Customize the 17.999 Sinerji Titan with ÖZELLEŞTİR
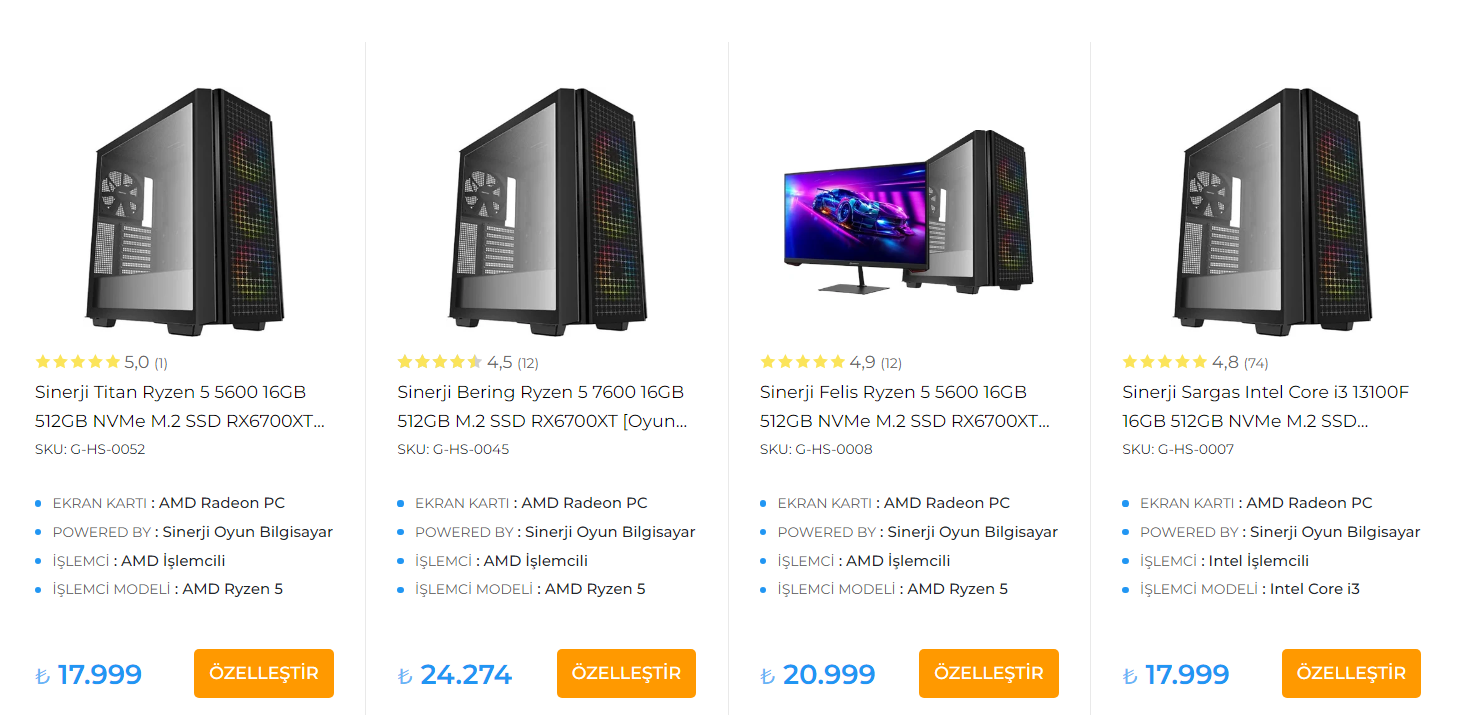 [x=264, y=673]
